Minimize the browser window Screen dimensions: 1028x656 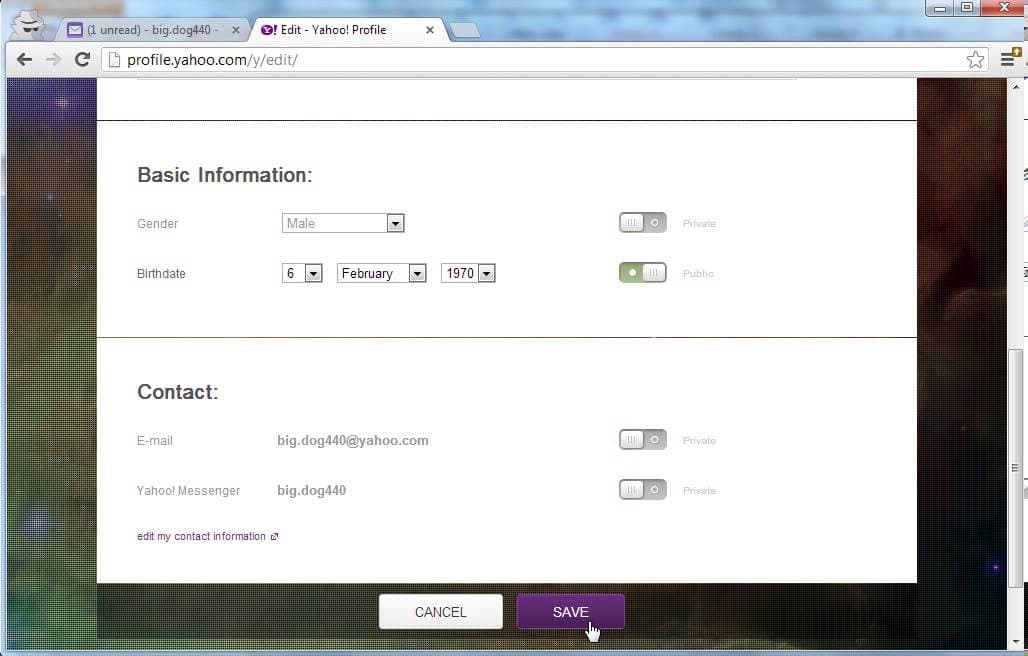pyautogui.click(x=939, y=8)
